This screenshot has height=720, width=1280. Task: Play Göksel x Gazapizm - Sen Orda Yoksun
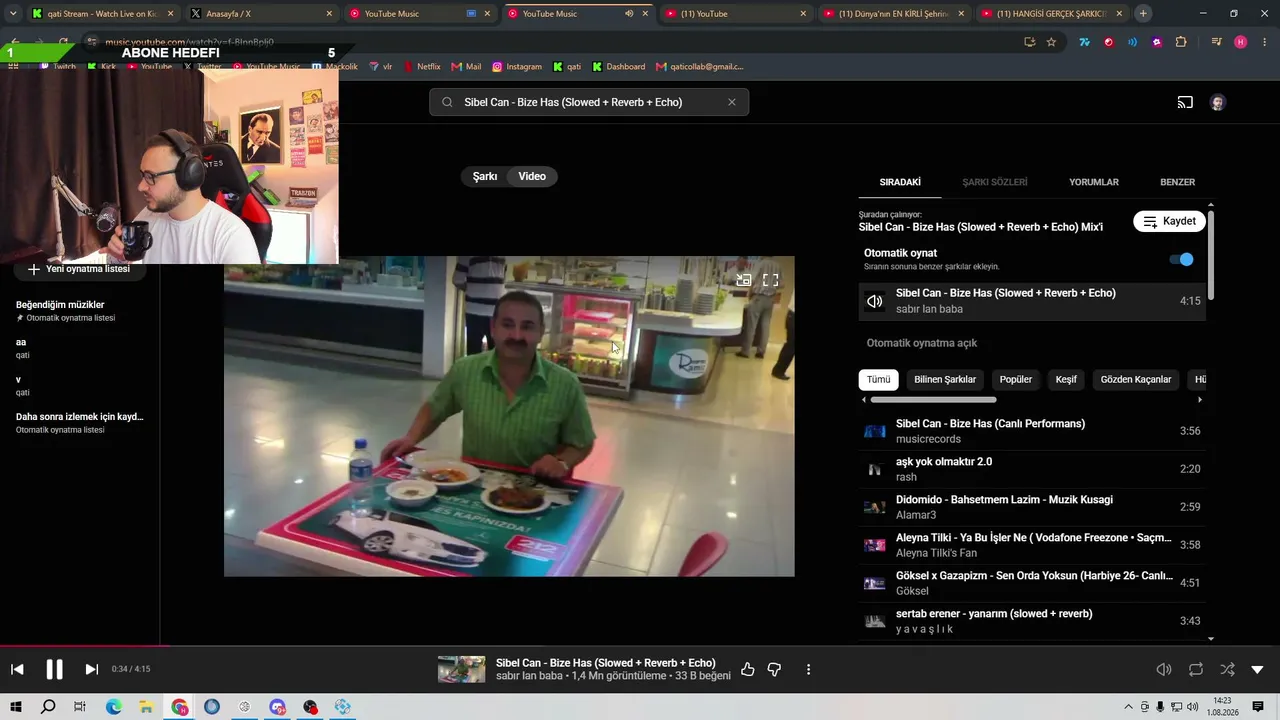(1032, 583)
